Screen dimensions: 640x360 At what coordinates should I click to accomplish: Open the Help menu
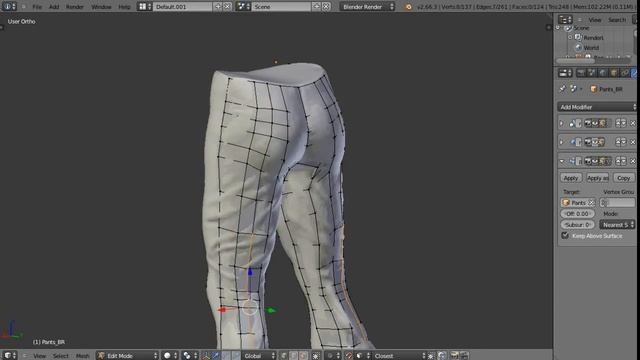(x=124, y=7)
